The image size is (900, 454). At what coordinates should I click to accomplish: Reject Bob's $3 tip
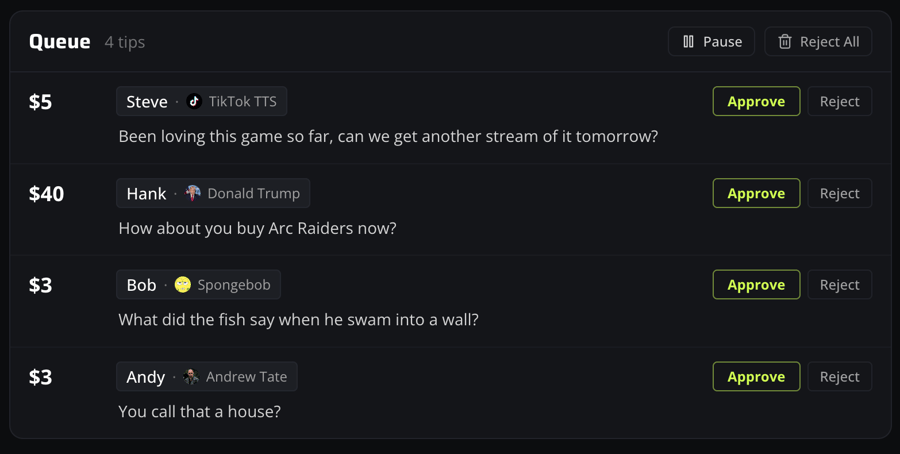[839, 285]
